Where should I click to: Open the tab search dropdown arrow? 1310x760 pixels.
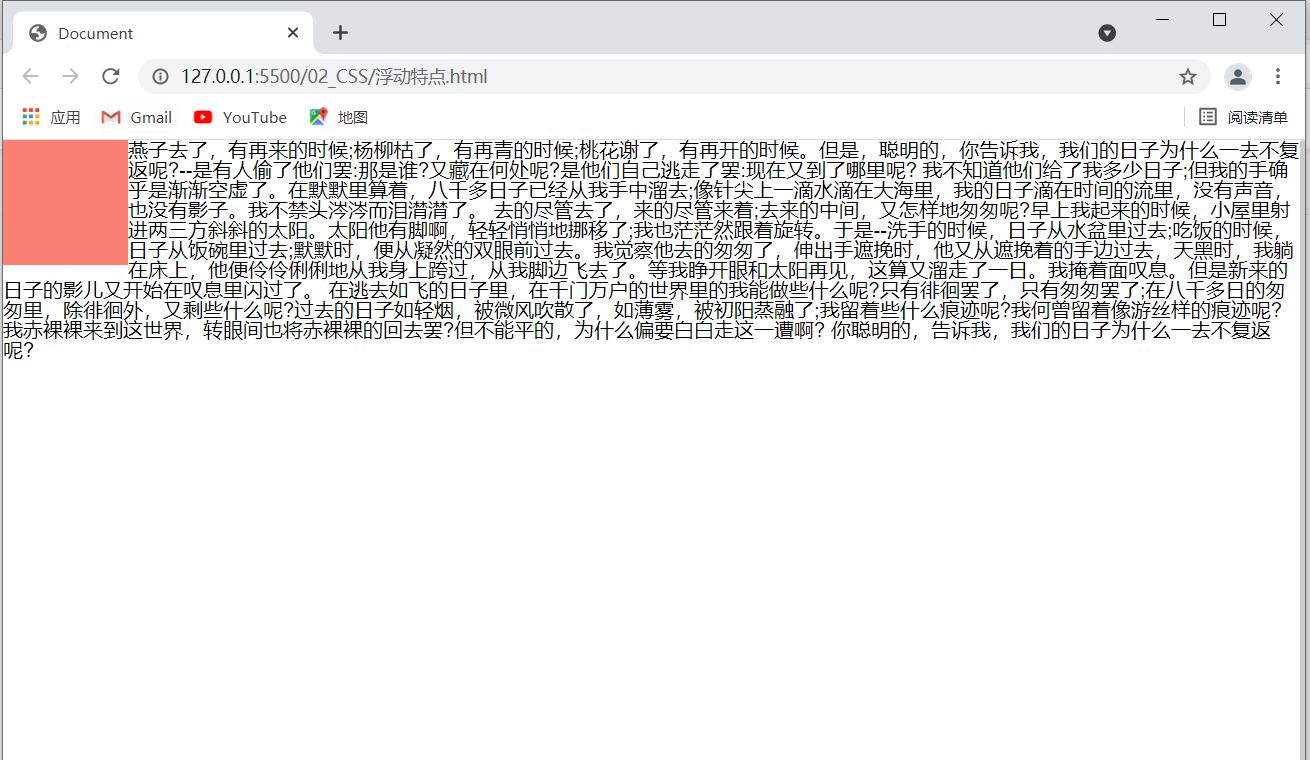point(1107,33)
